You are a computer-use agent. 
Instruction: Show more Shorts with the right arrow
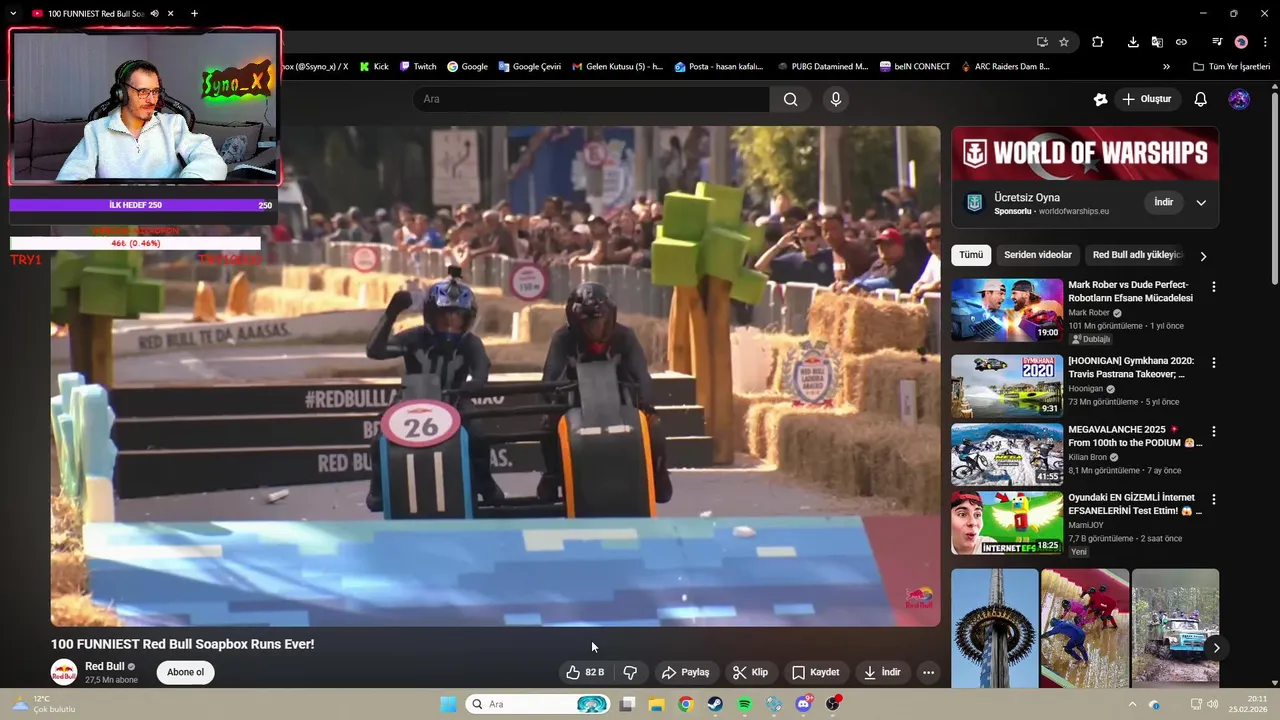point(1216,648)
